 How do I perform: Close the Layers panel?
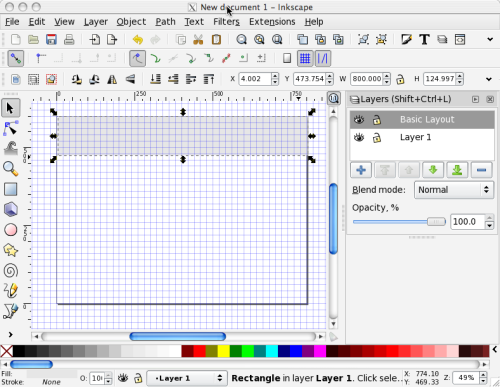[x=490, y=99]
